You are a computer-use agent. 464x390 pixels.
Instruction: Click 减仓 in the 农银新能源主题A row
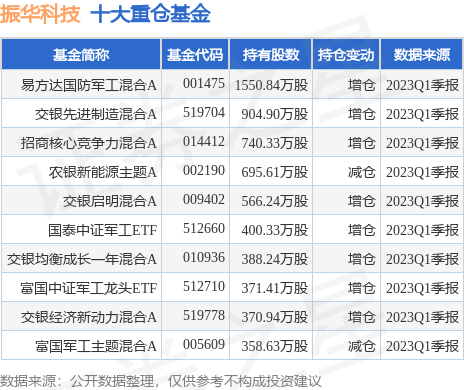click(362, 172)
